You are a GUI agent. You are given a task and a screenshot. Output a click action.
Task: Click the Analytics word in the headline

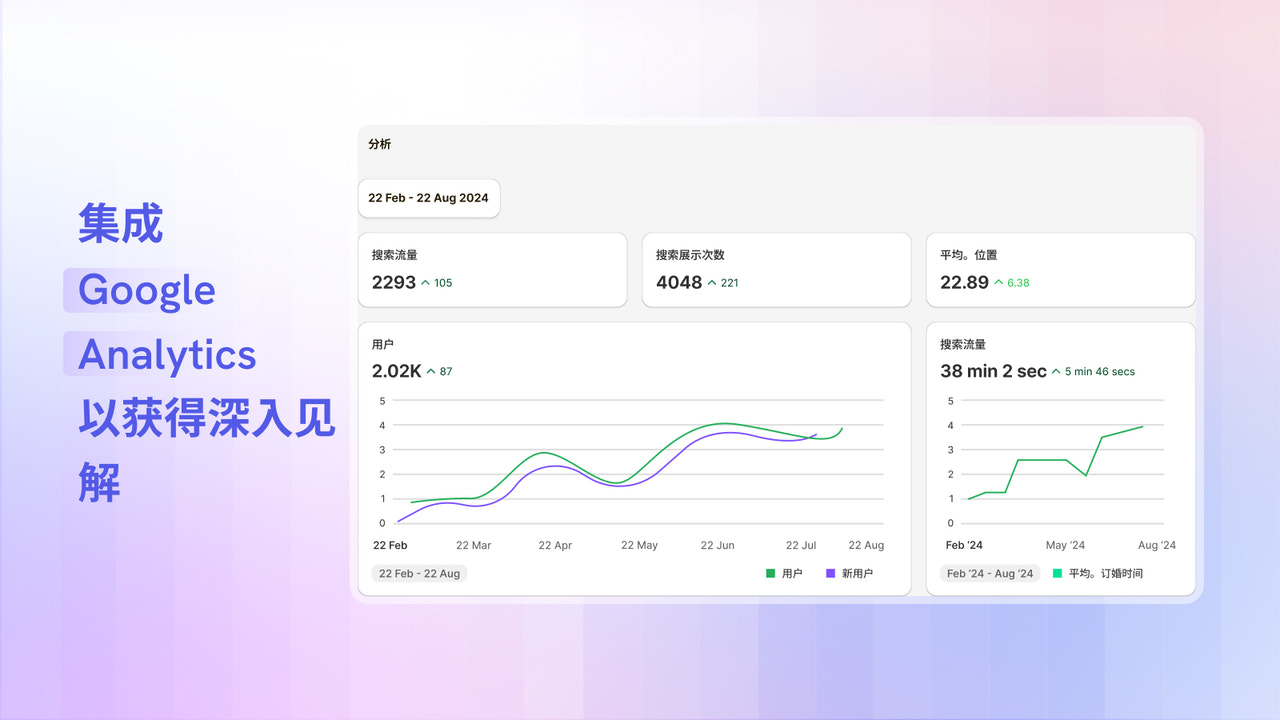point(167,355)
